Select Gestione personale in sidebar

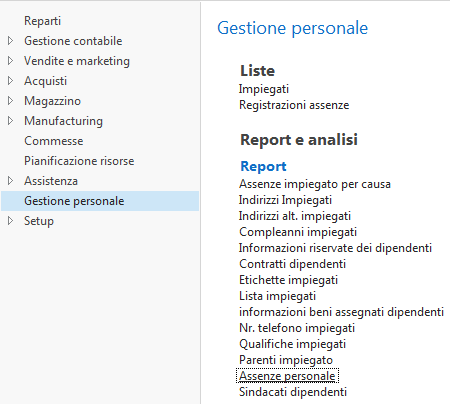point(100,201)
